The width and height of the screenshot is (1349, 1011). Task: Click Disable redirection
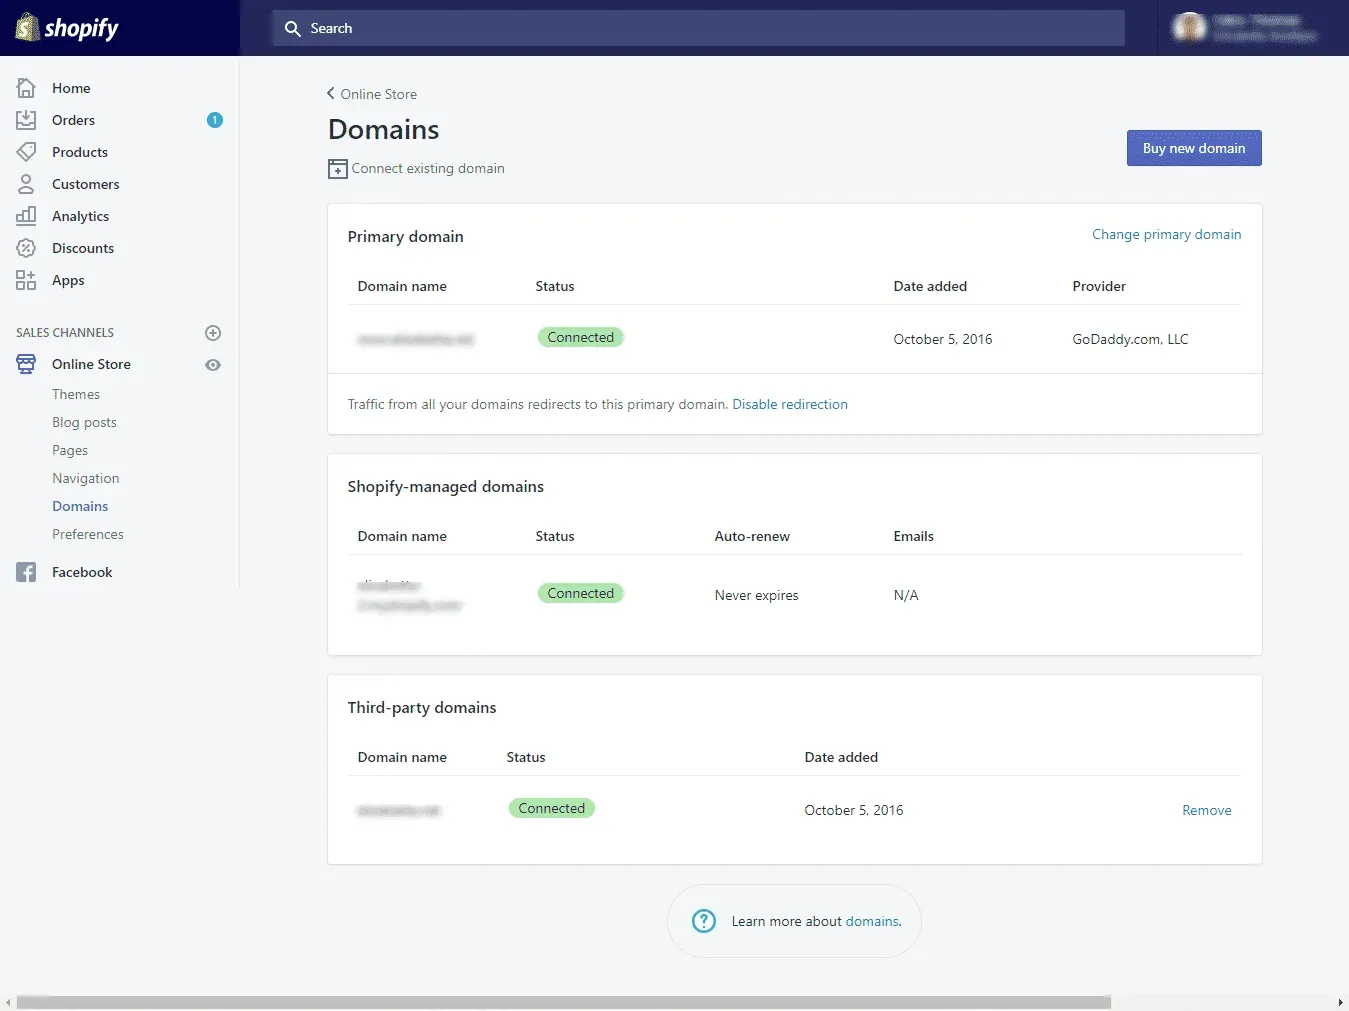(x=790, y=404)
